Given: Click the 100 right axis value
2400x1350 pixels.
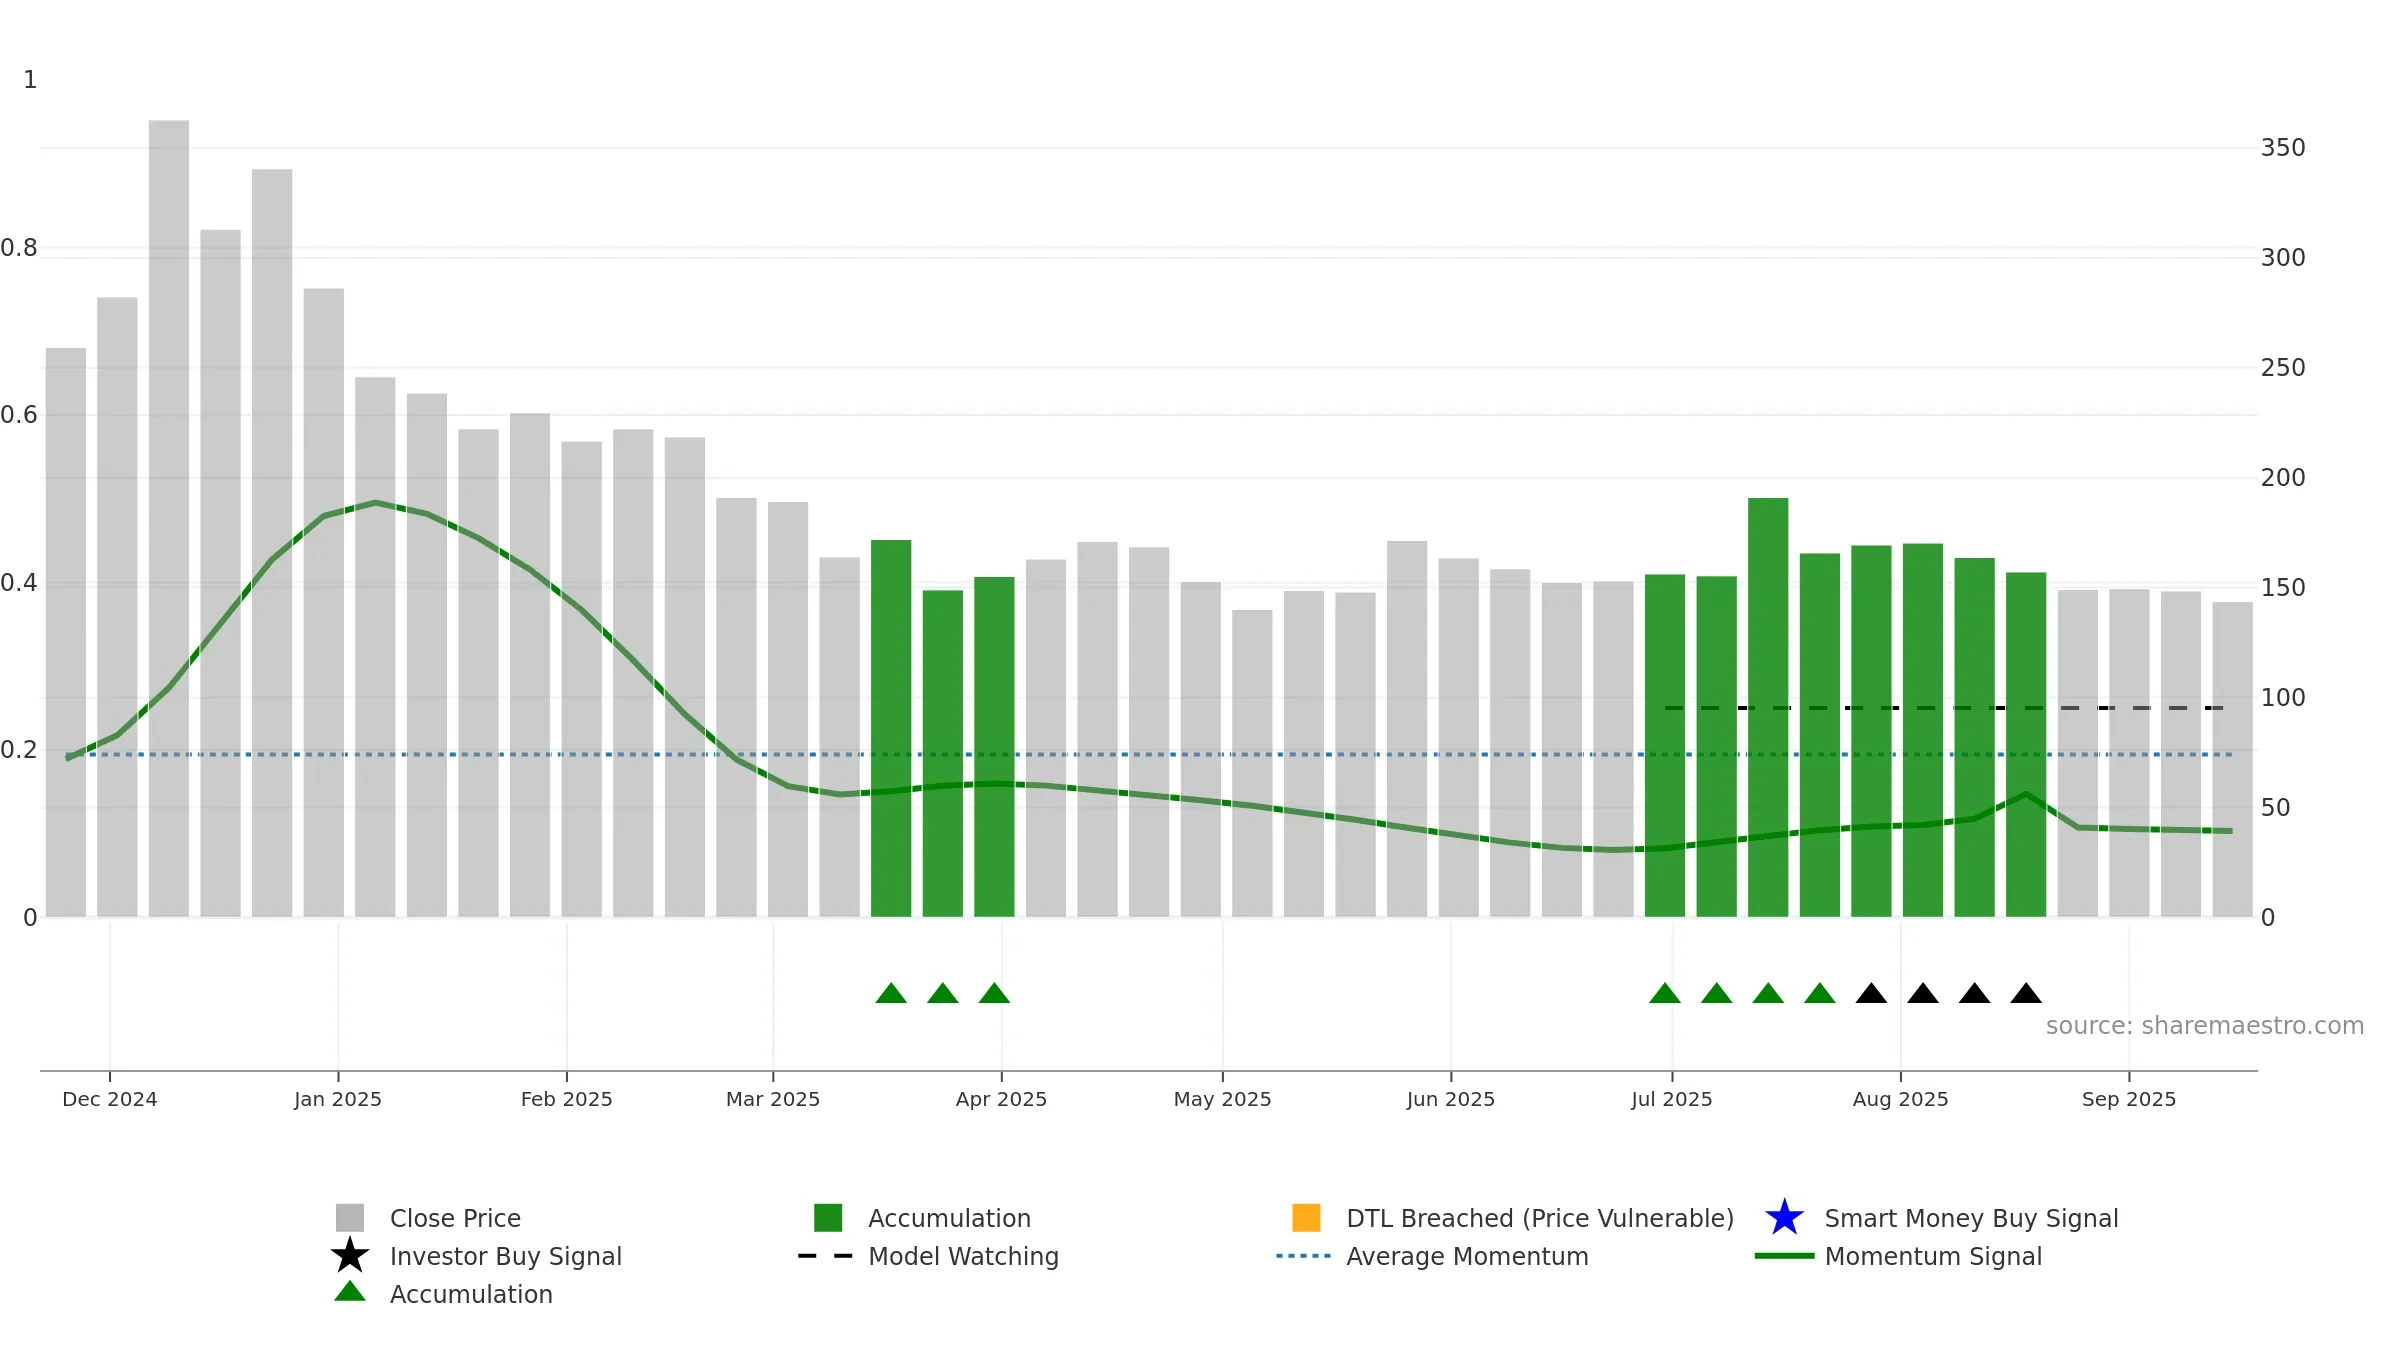Looking at the screenshot, I should [2283, 698].
